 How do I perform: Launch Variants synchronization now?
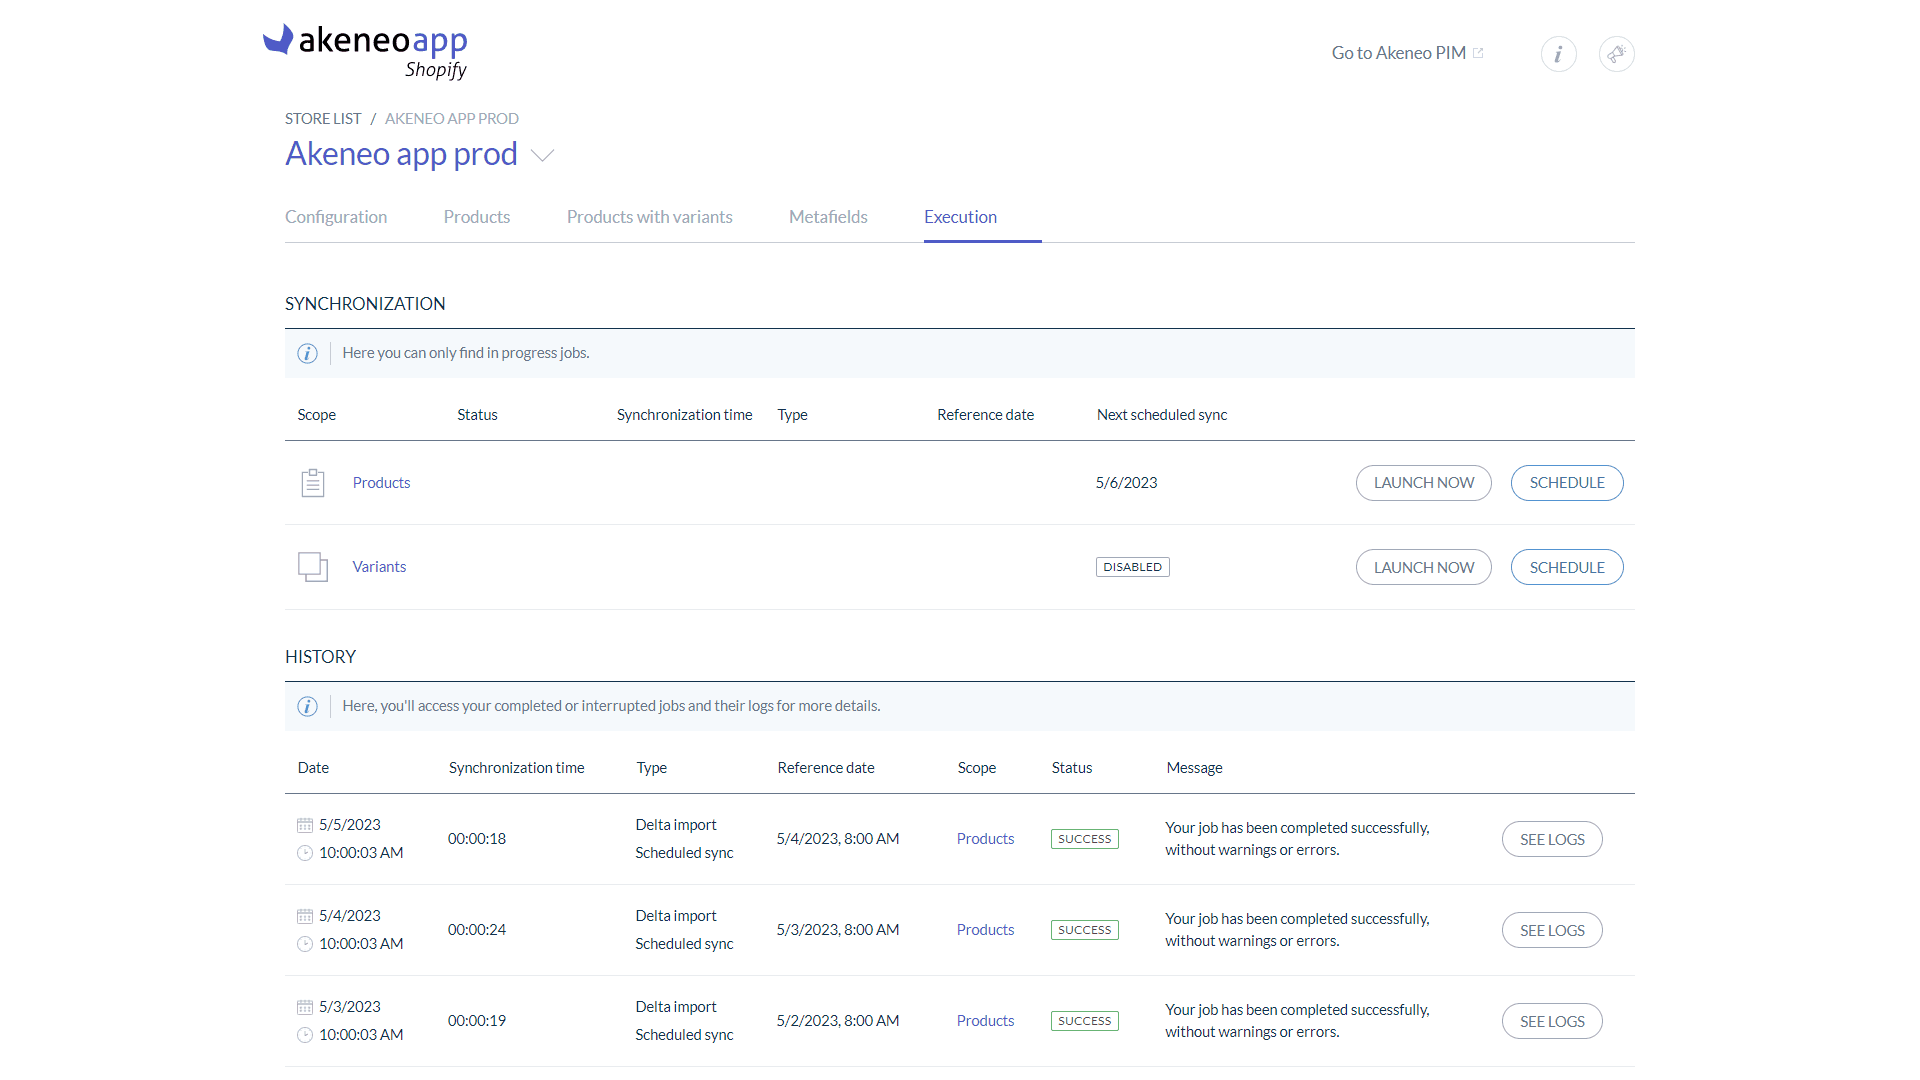[x=1424, y=567]
